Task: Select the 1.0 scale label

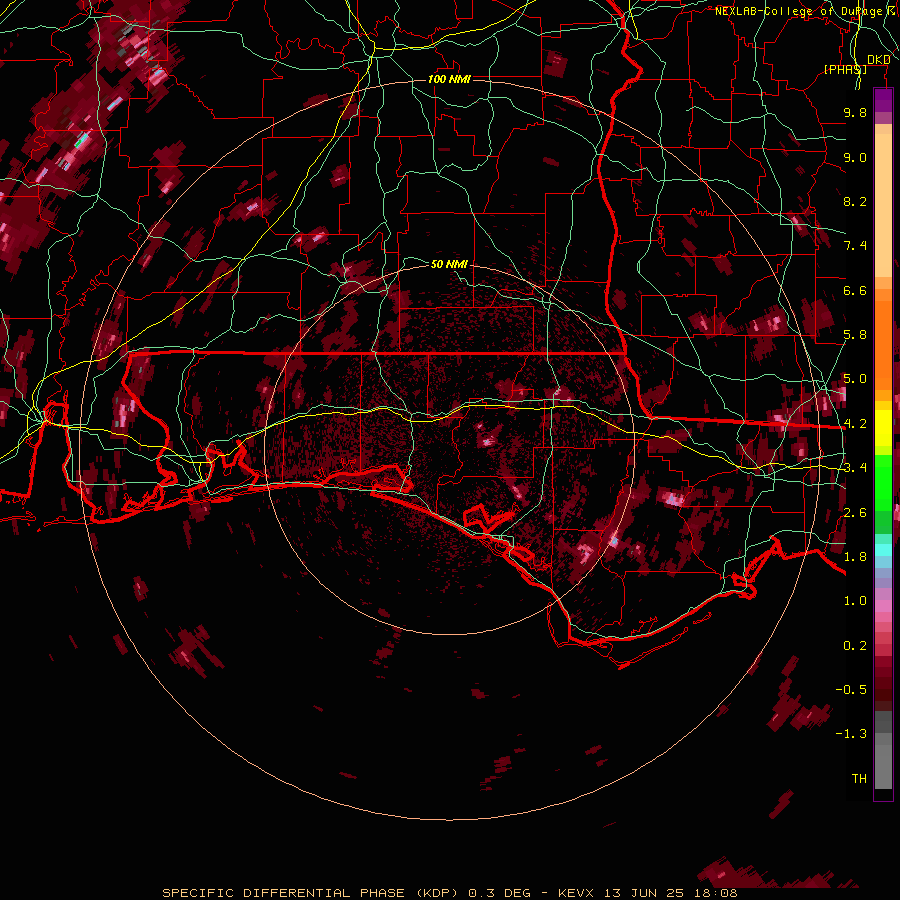Action: tap(855, 601)
